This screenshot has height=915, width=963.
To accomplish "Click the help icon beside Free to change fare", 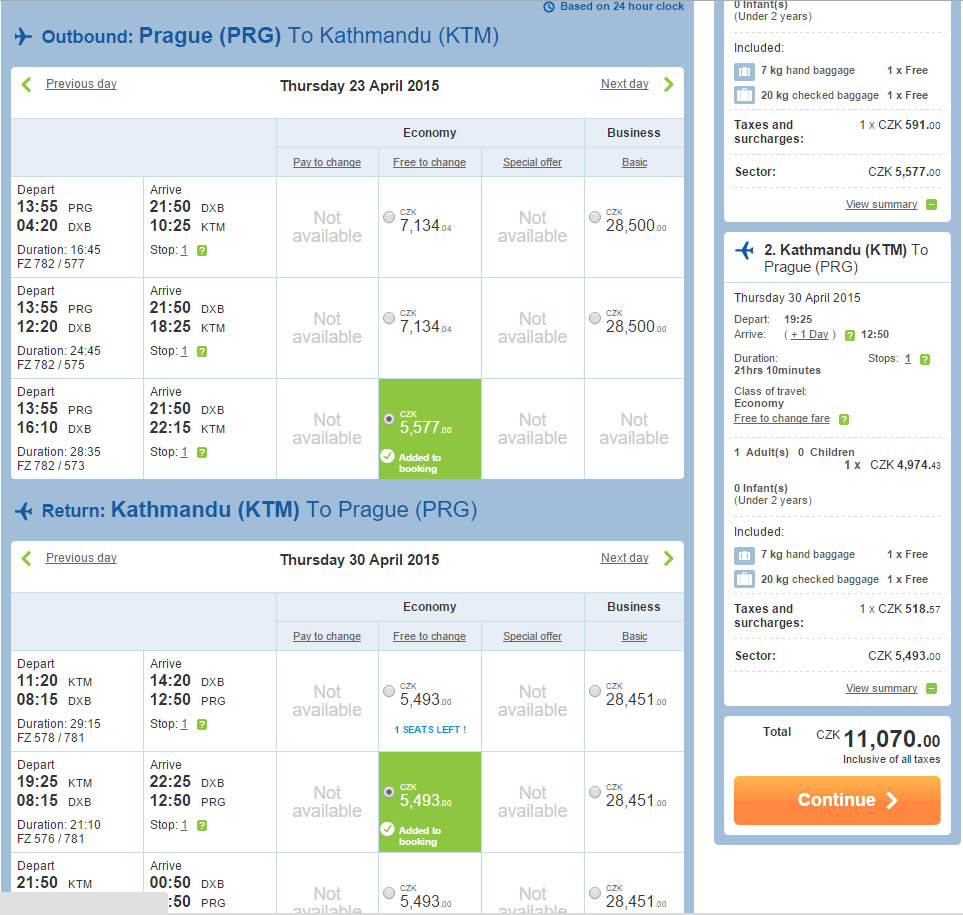I will coord(844,419).
